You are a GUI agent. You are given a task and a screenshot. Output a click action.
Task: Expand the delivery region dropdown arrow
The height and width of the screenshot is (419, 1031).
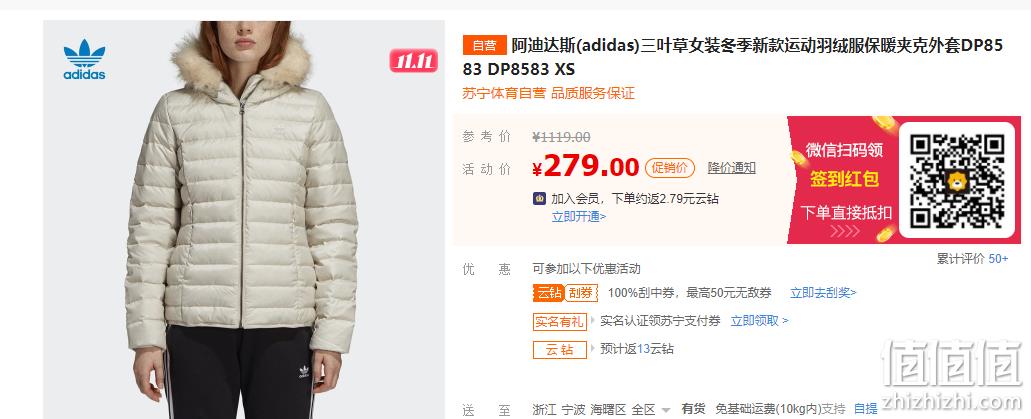[x=666, y=410]
